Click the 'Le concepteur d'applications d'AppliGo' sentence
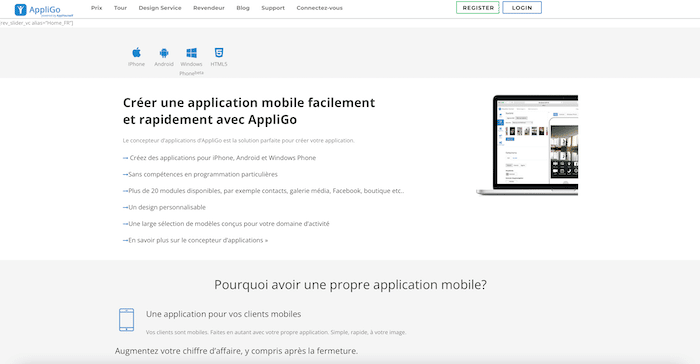The image size is (700, 364). point(238,140)
